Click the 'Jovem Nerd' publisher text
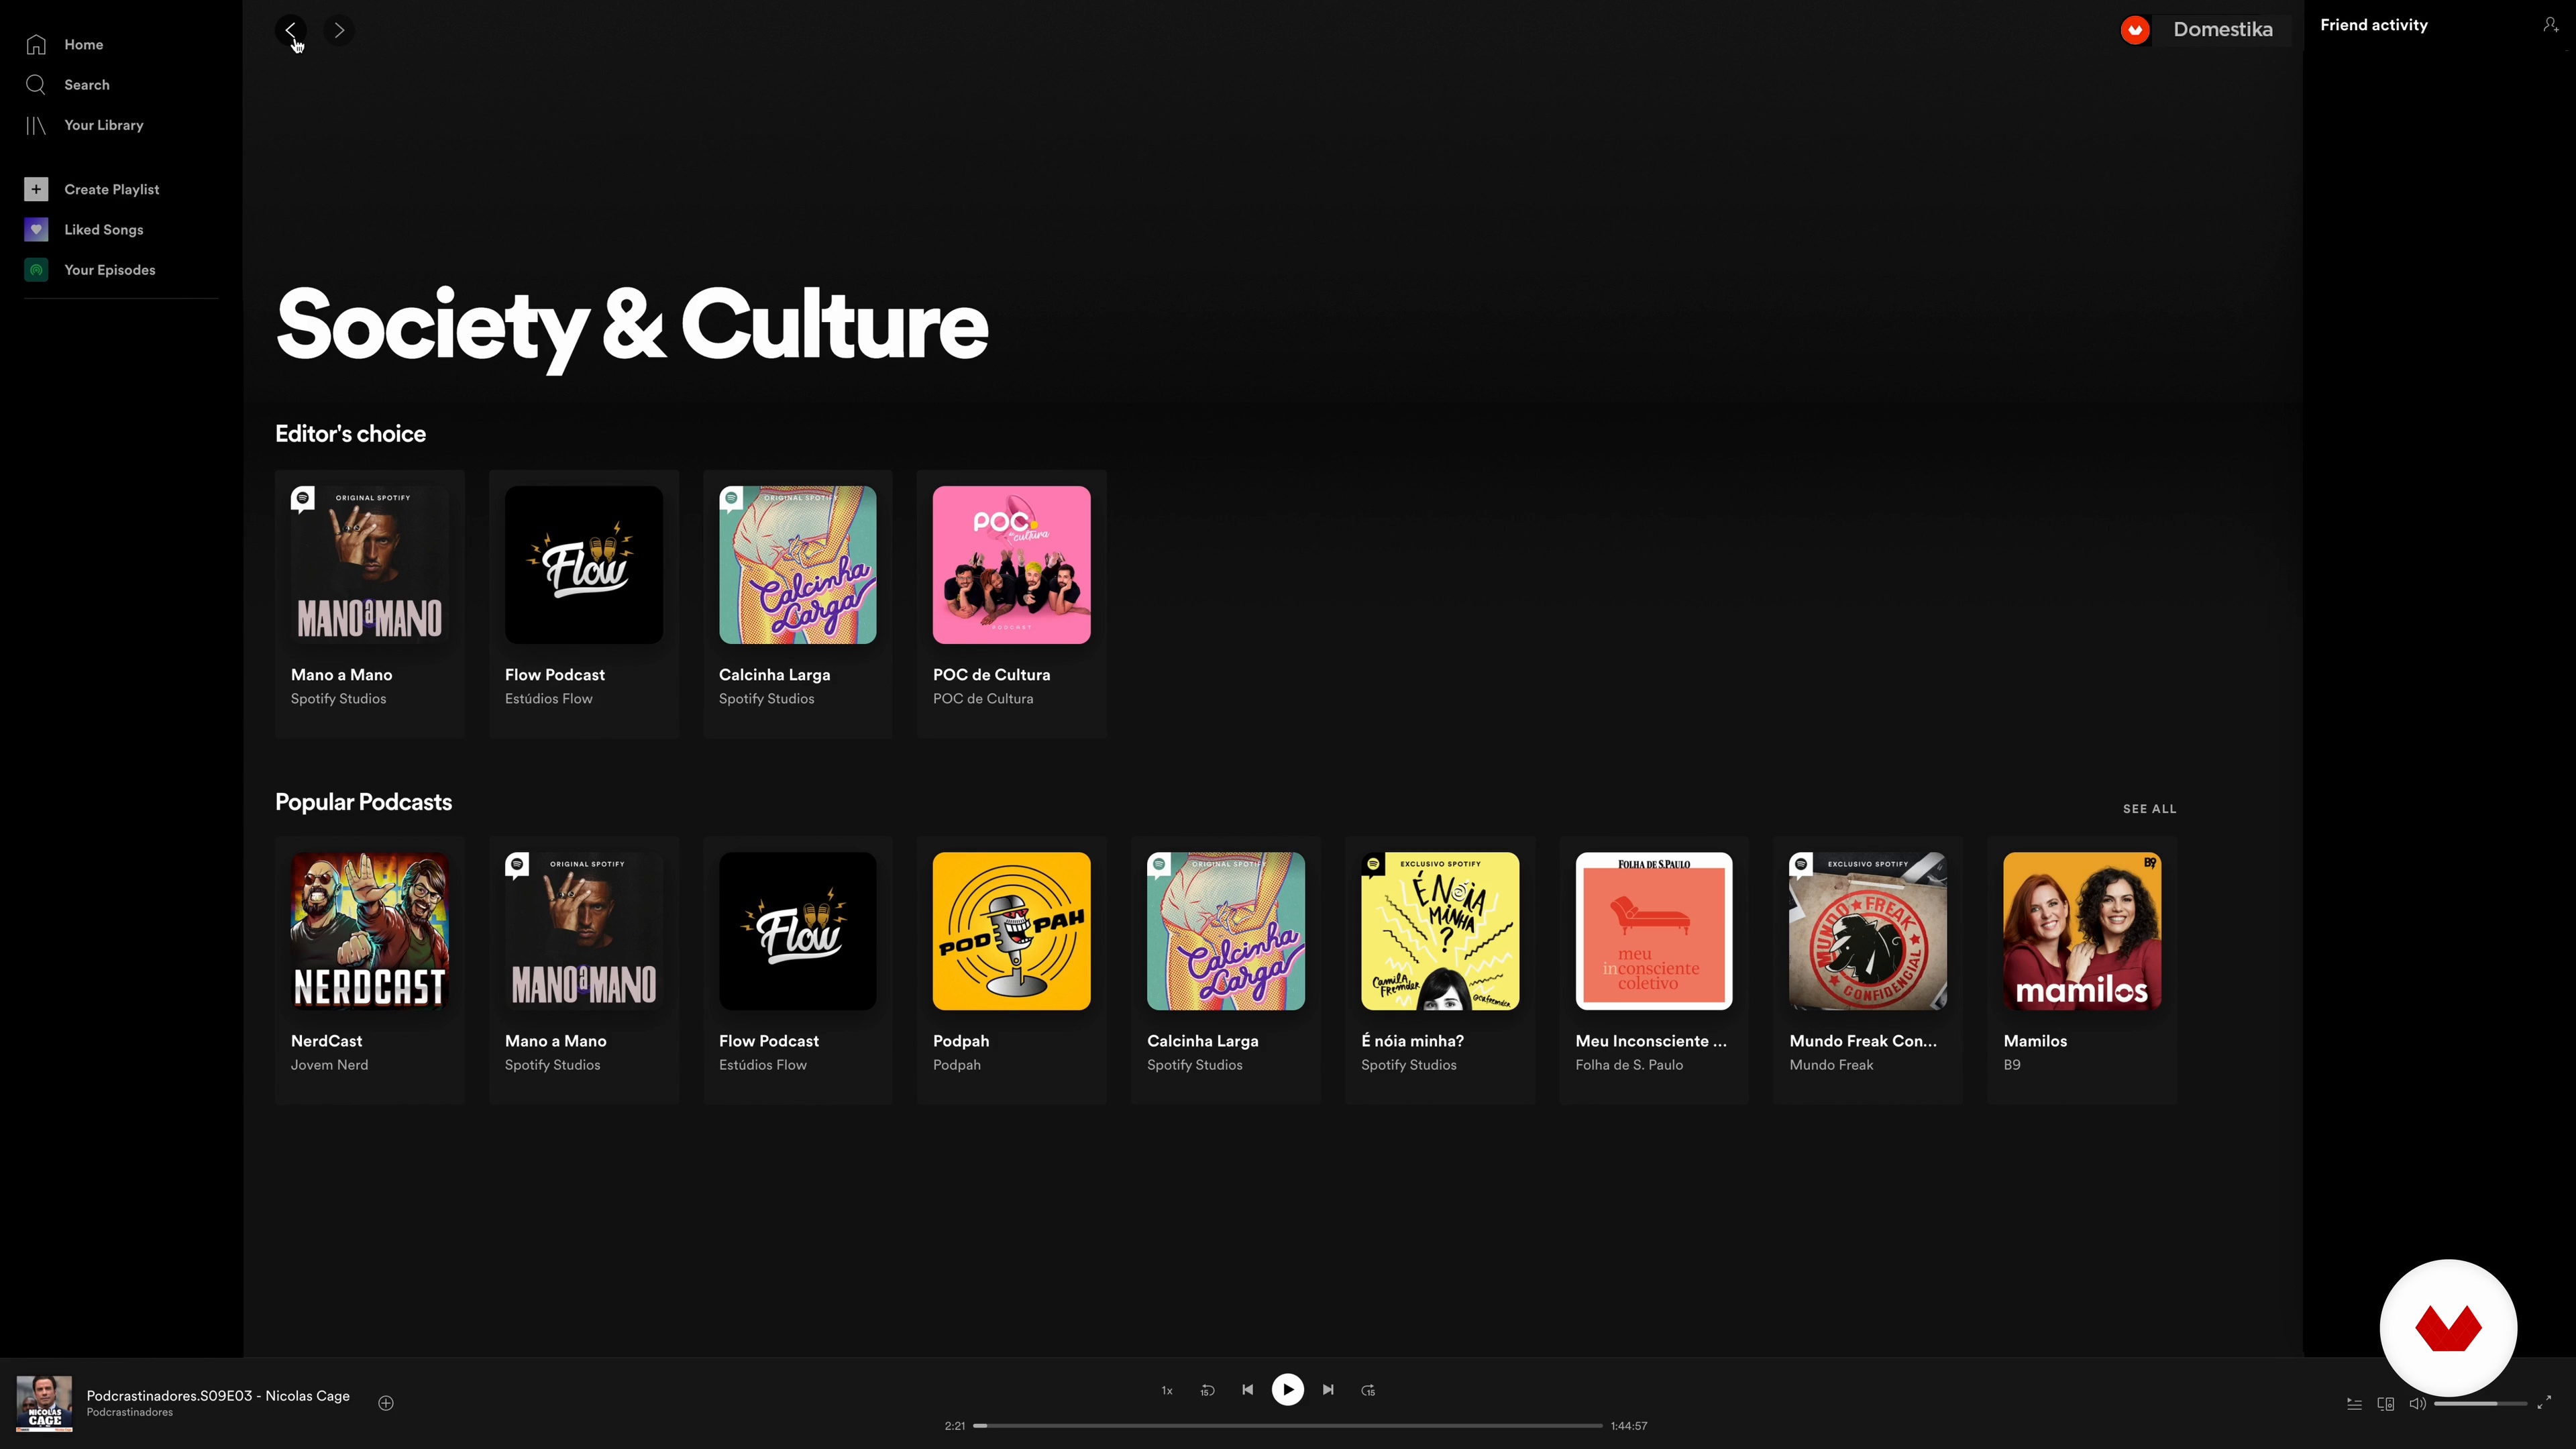Image resolution: width=2576 pixels, height=1449 pixels. coord(329,1064)
